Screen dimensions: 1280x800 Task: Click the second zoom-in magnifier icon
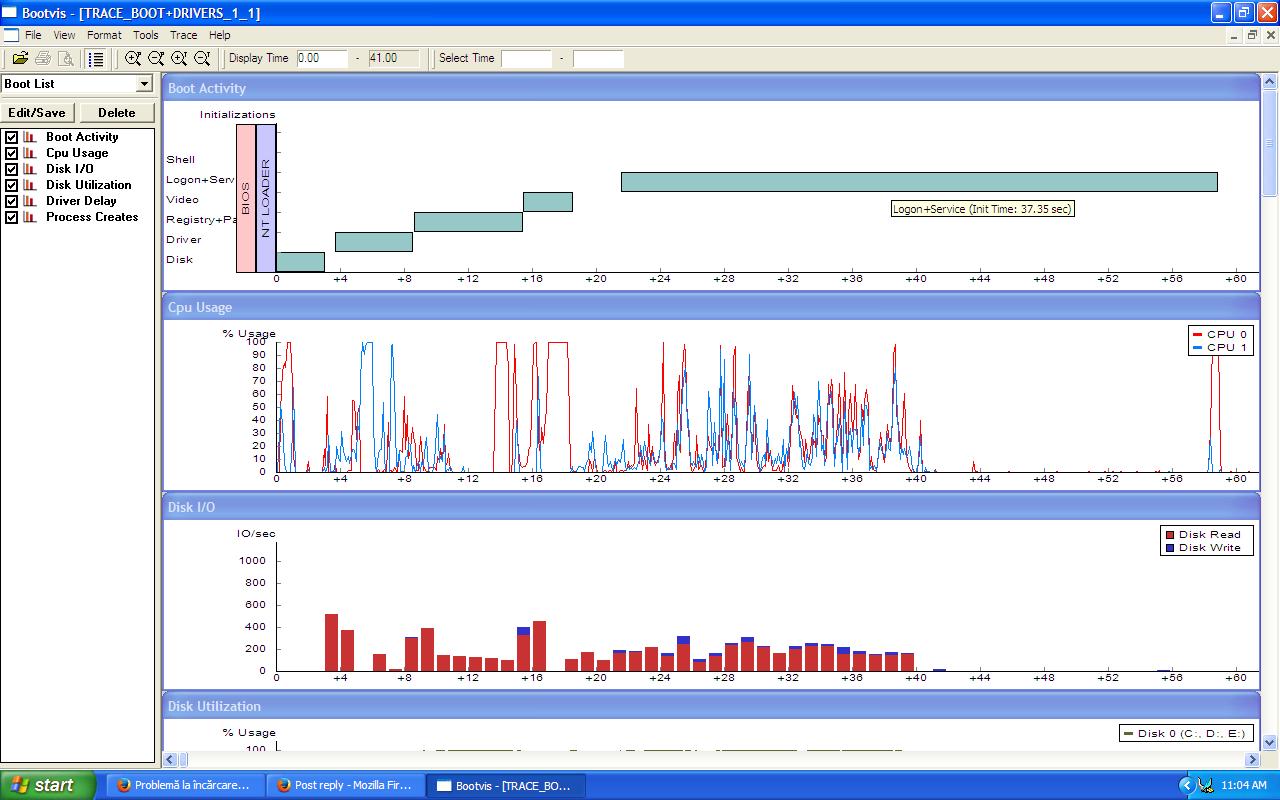click(179, 59)
